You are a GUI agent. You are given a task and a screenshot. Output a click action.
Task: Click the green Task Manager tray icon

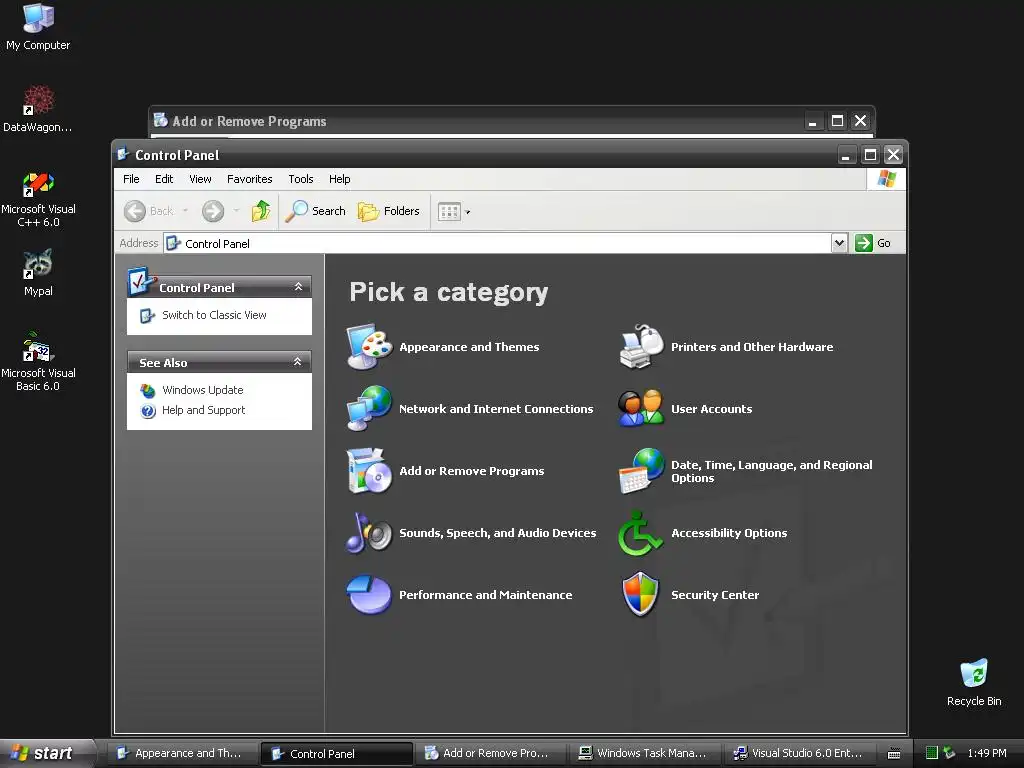932,753
